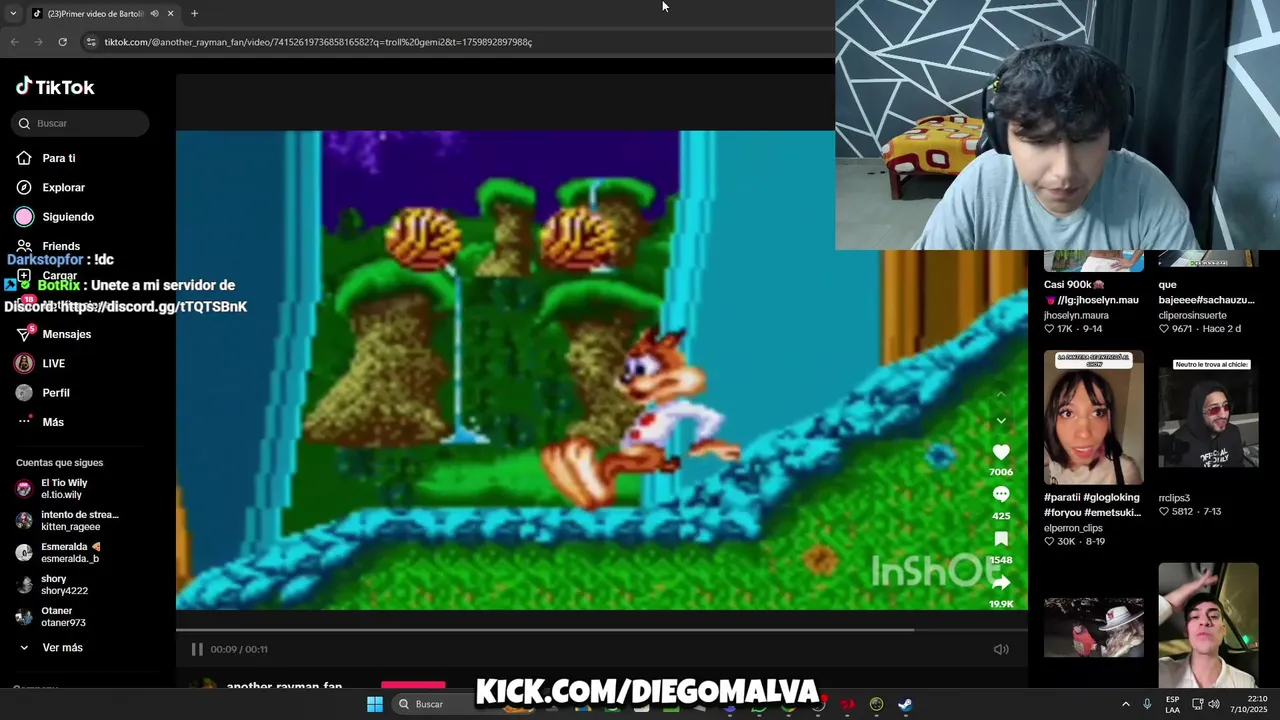Open Steam from the taskbar

click(904, 704)
